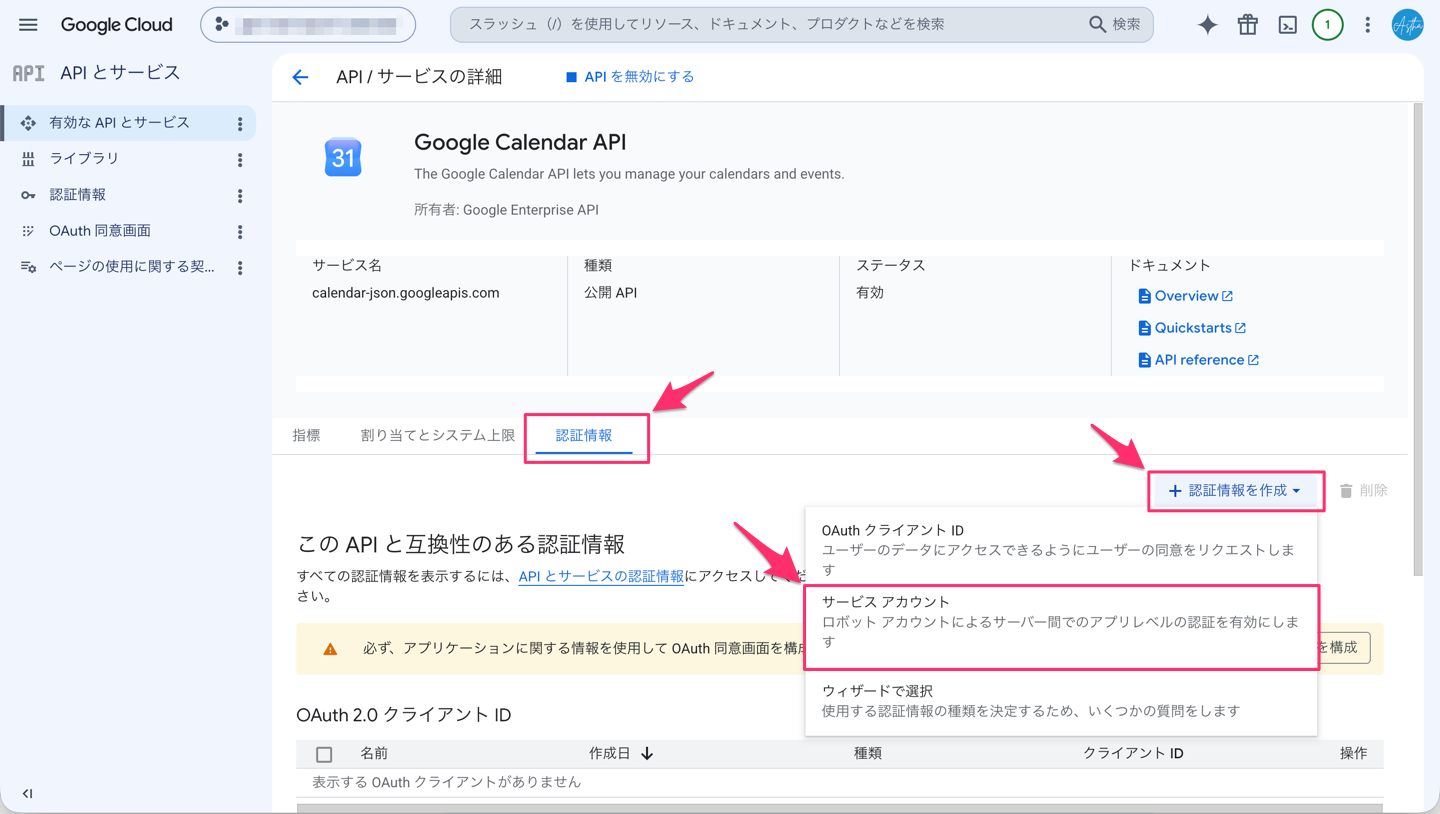Tick the select-all checkbox in OAuth table
The image size is (1440, 814).
pos(324,754)
